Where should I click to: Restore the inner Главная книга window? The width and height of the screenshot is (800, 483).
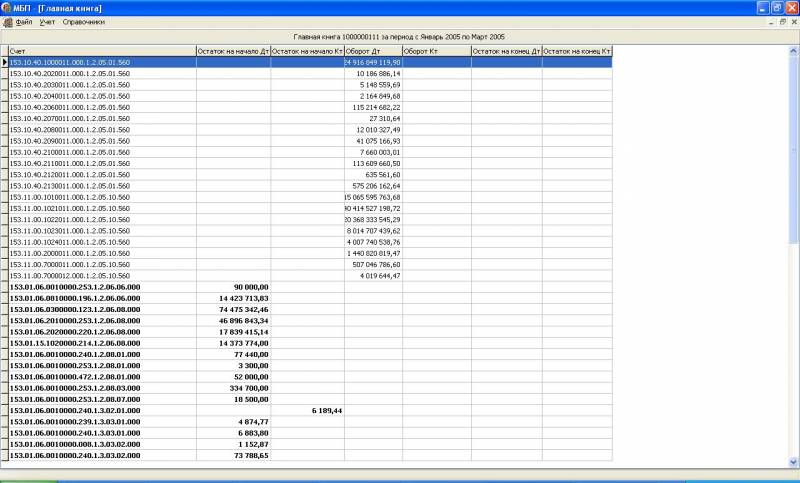(x=783, y=22)
